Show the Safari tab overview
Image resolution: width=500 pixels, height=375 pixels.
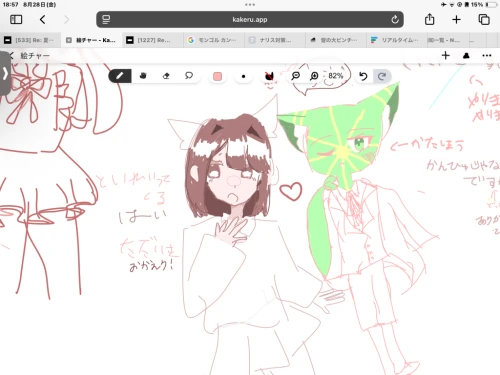pyautogui.click(x=484, y=19)
